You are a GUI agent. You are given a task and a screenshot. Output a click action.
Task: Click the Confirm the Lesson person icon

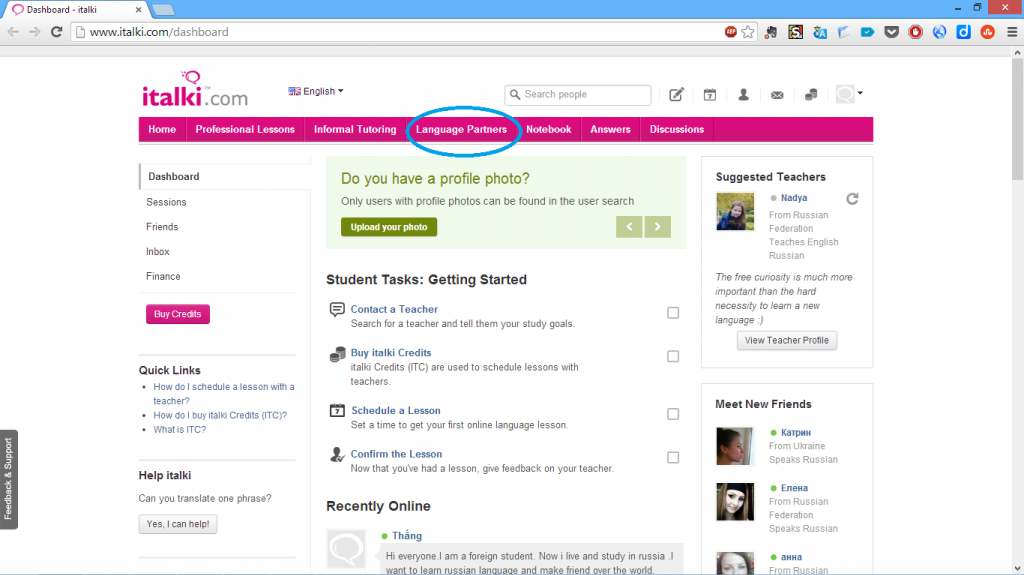[337, 454]
